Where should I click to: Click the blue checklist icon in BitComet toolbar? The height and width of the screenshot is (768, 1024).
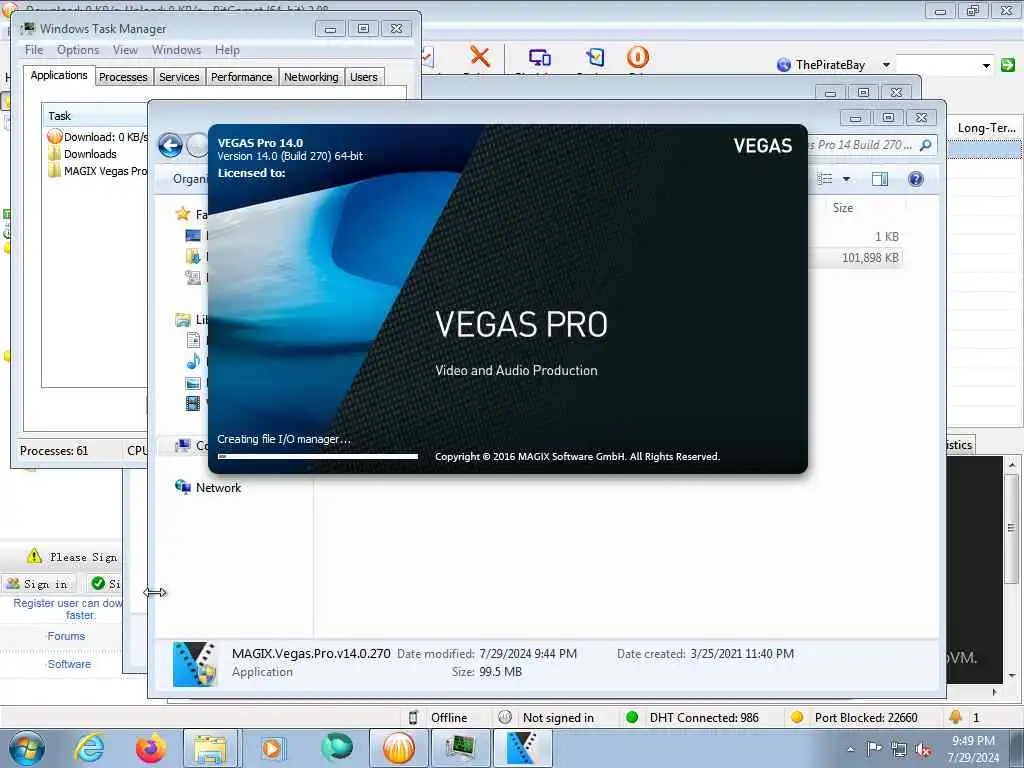pos(594,57)
